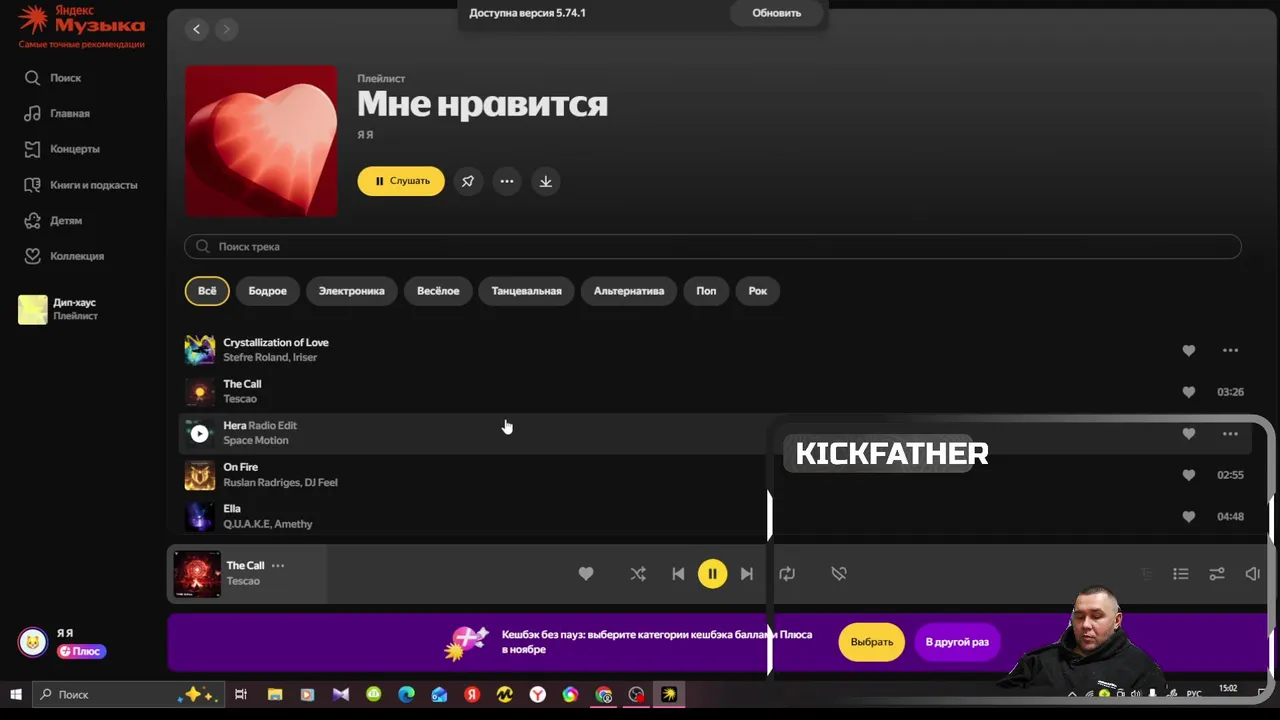1280x720 pixels.
Task: Click Выбрать on the cashback banner
Action: click(x=872, y=642)
